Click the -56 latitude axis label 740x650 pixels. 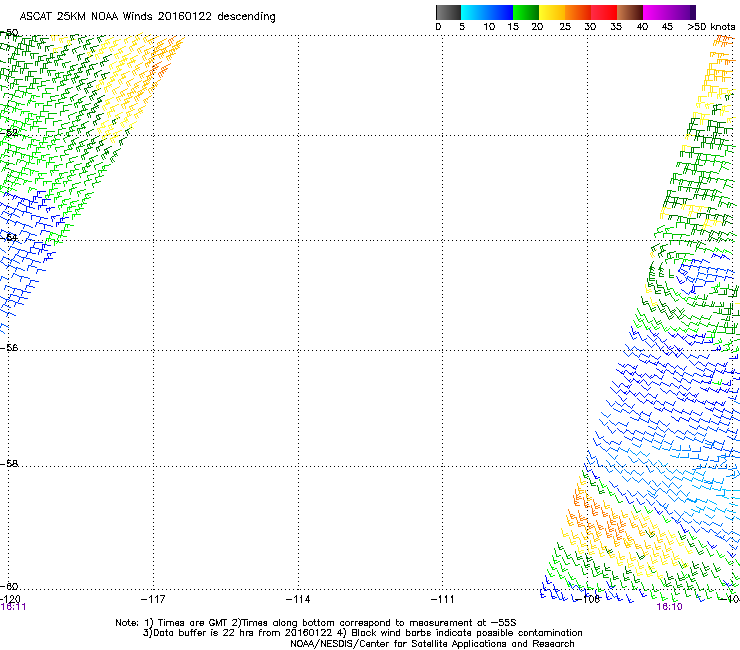[9, 348]
